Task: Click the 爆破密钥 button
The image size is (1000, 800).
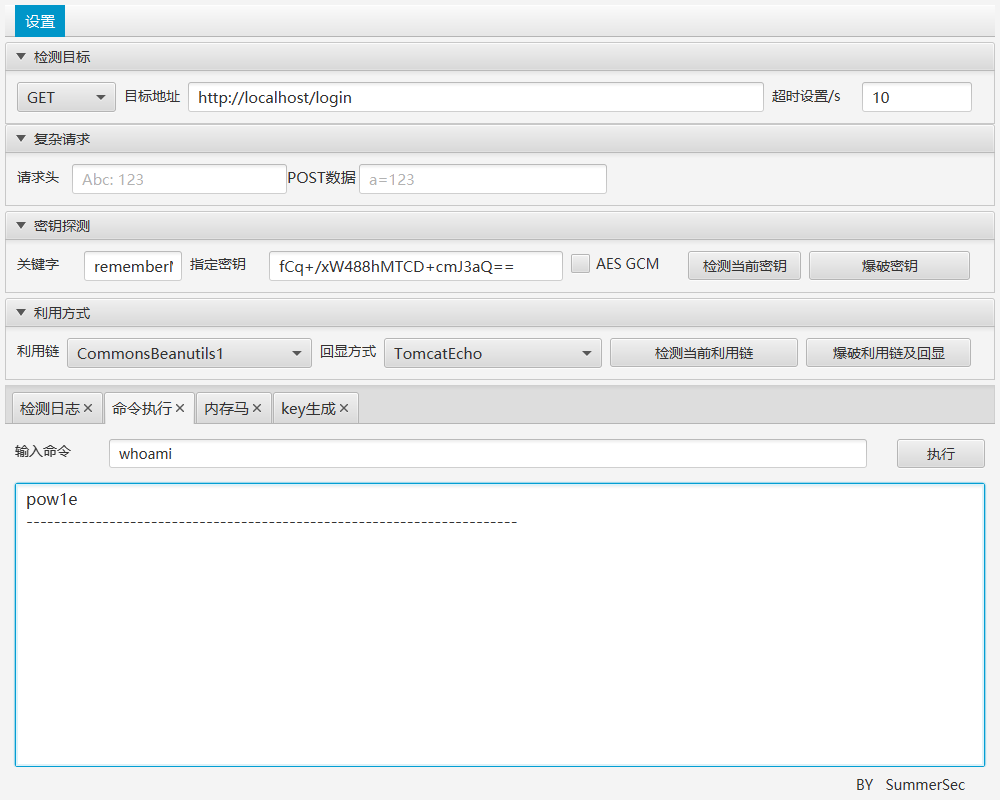Action: (889, 266)
